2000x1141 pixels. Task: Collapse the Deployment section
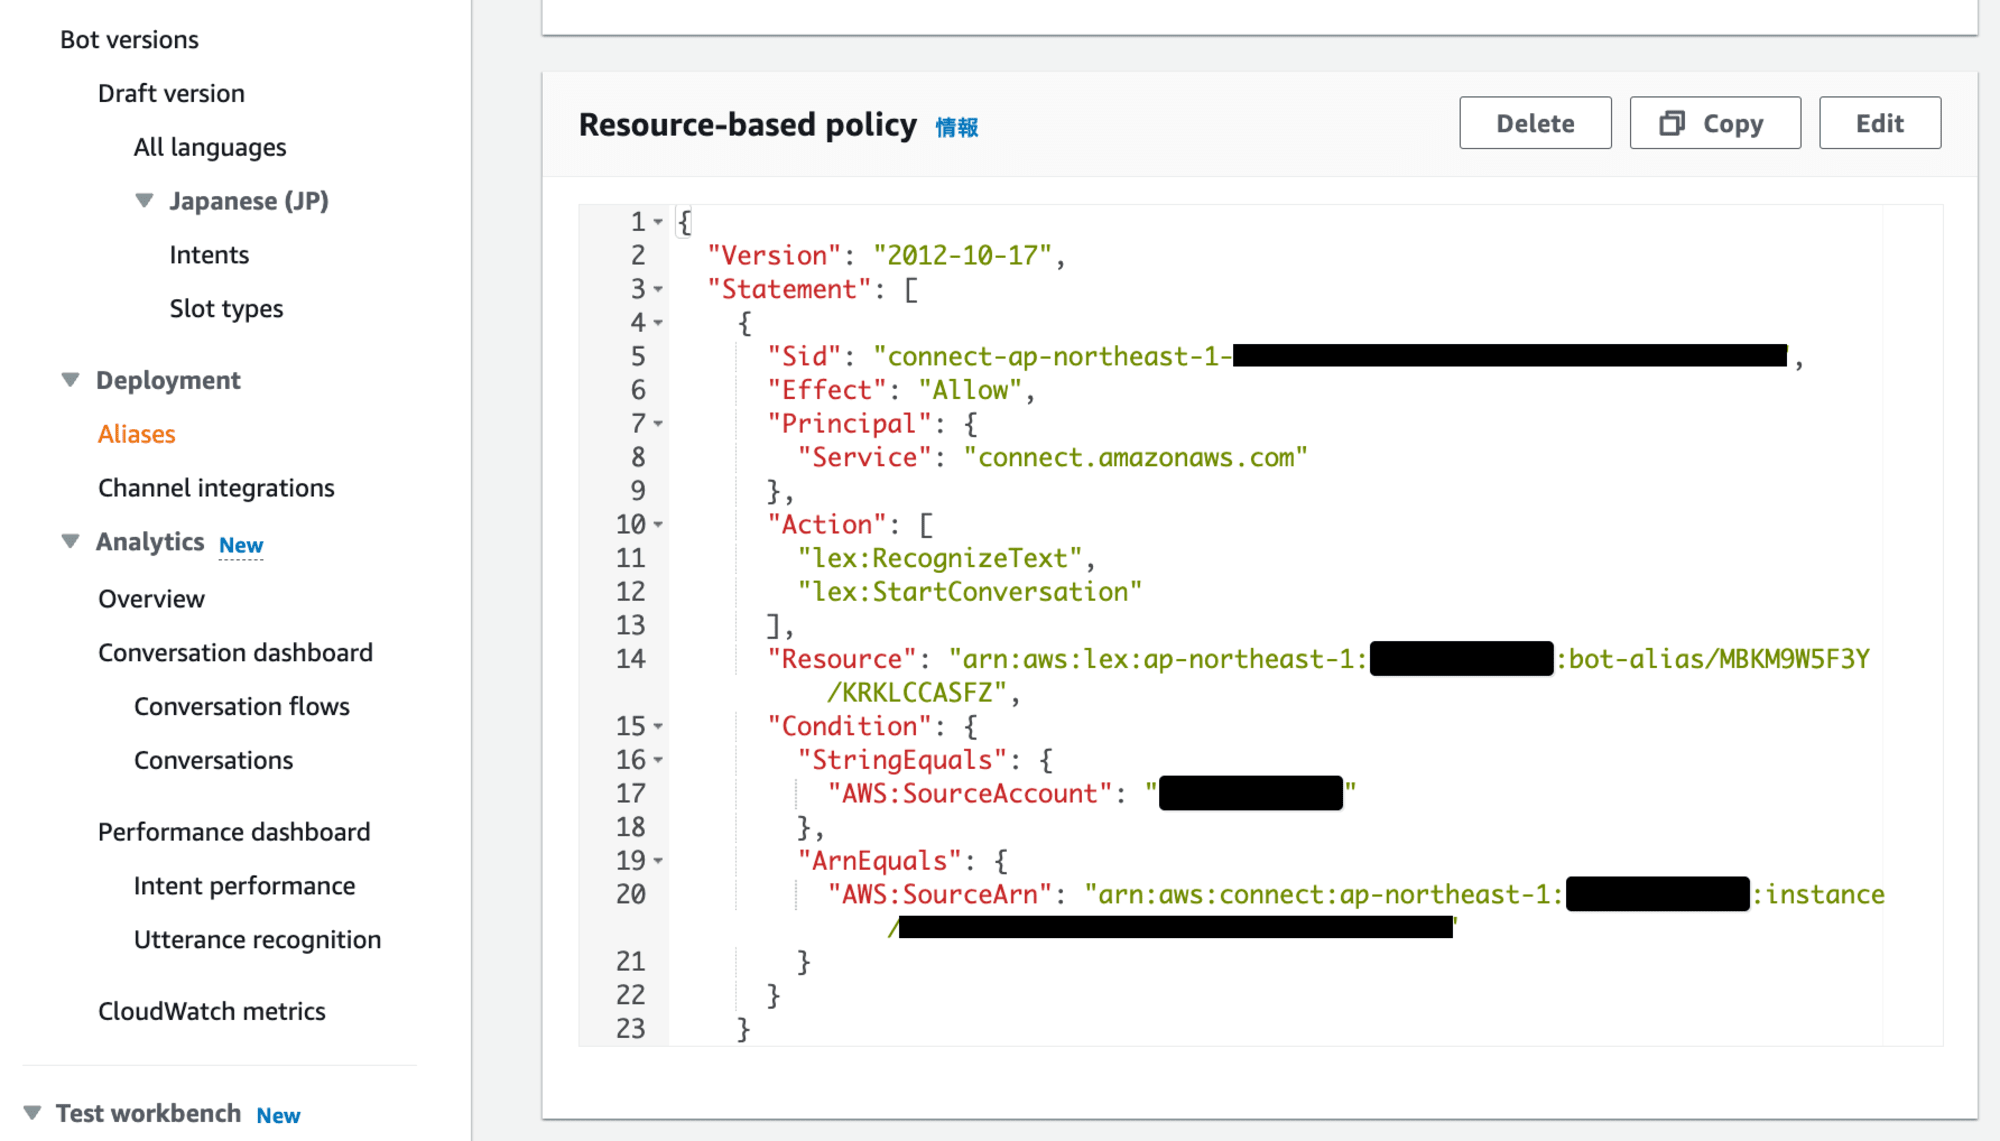(x=70, y=380)
